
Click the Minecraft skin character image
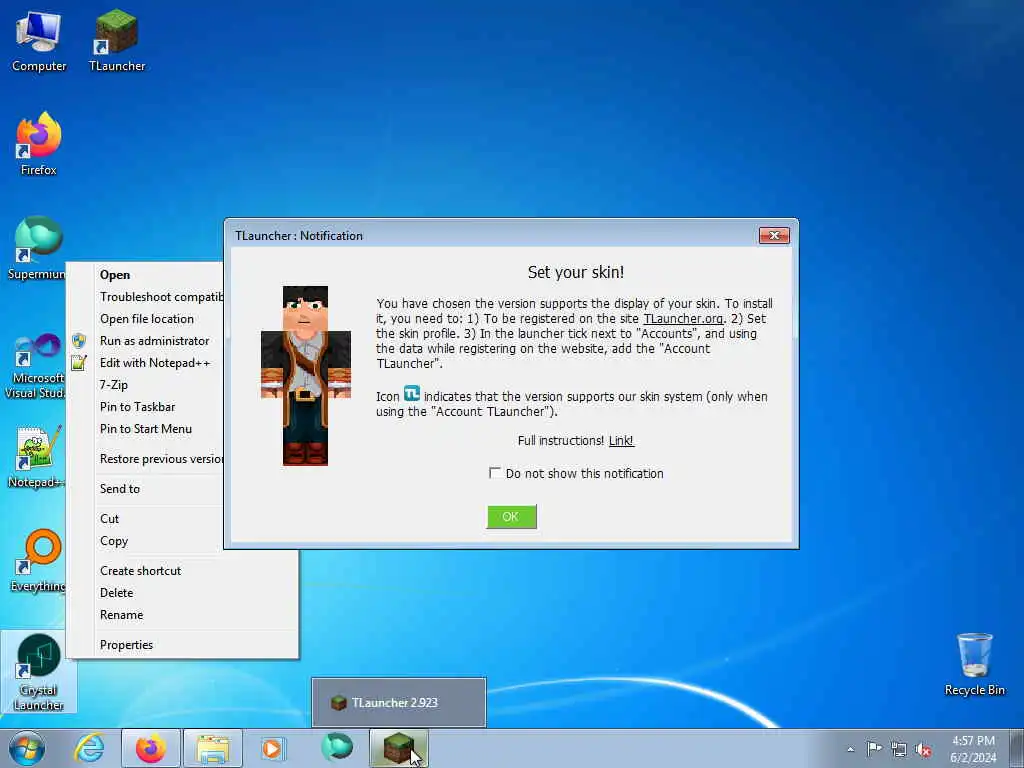tap(306, 376)
